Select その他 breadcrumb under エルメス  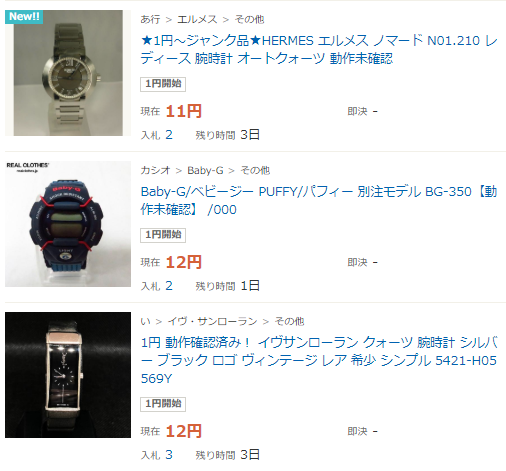(x=249, y=19)
